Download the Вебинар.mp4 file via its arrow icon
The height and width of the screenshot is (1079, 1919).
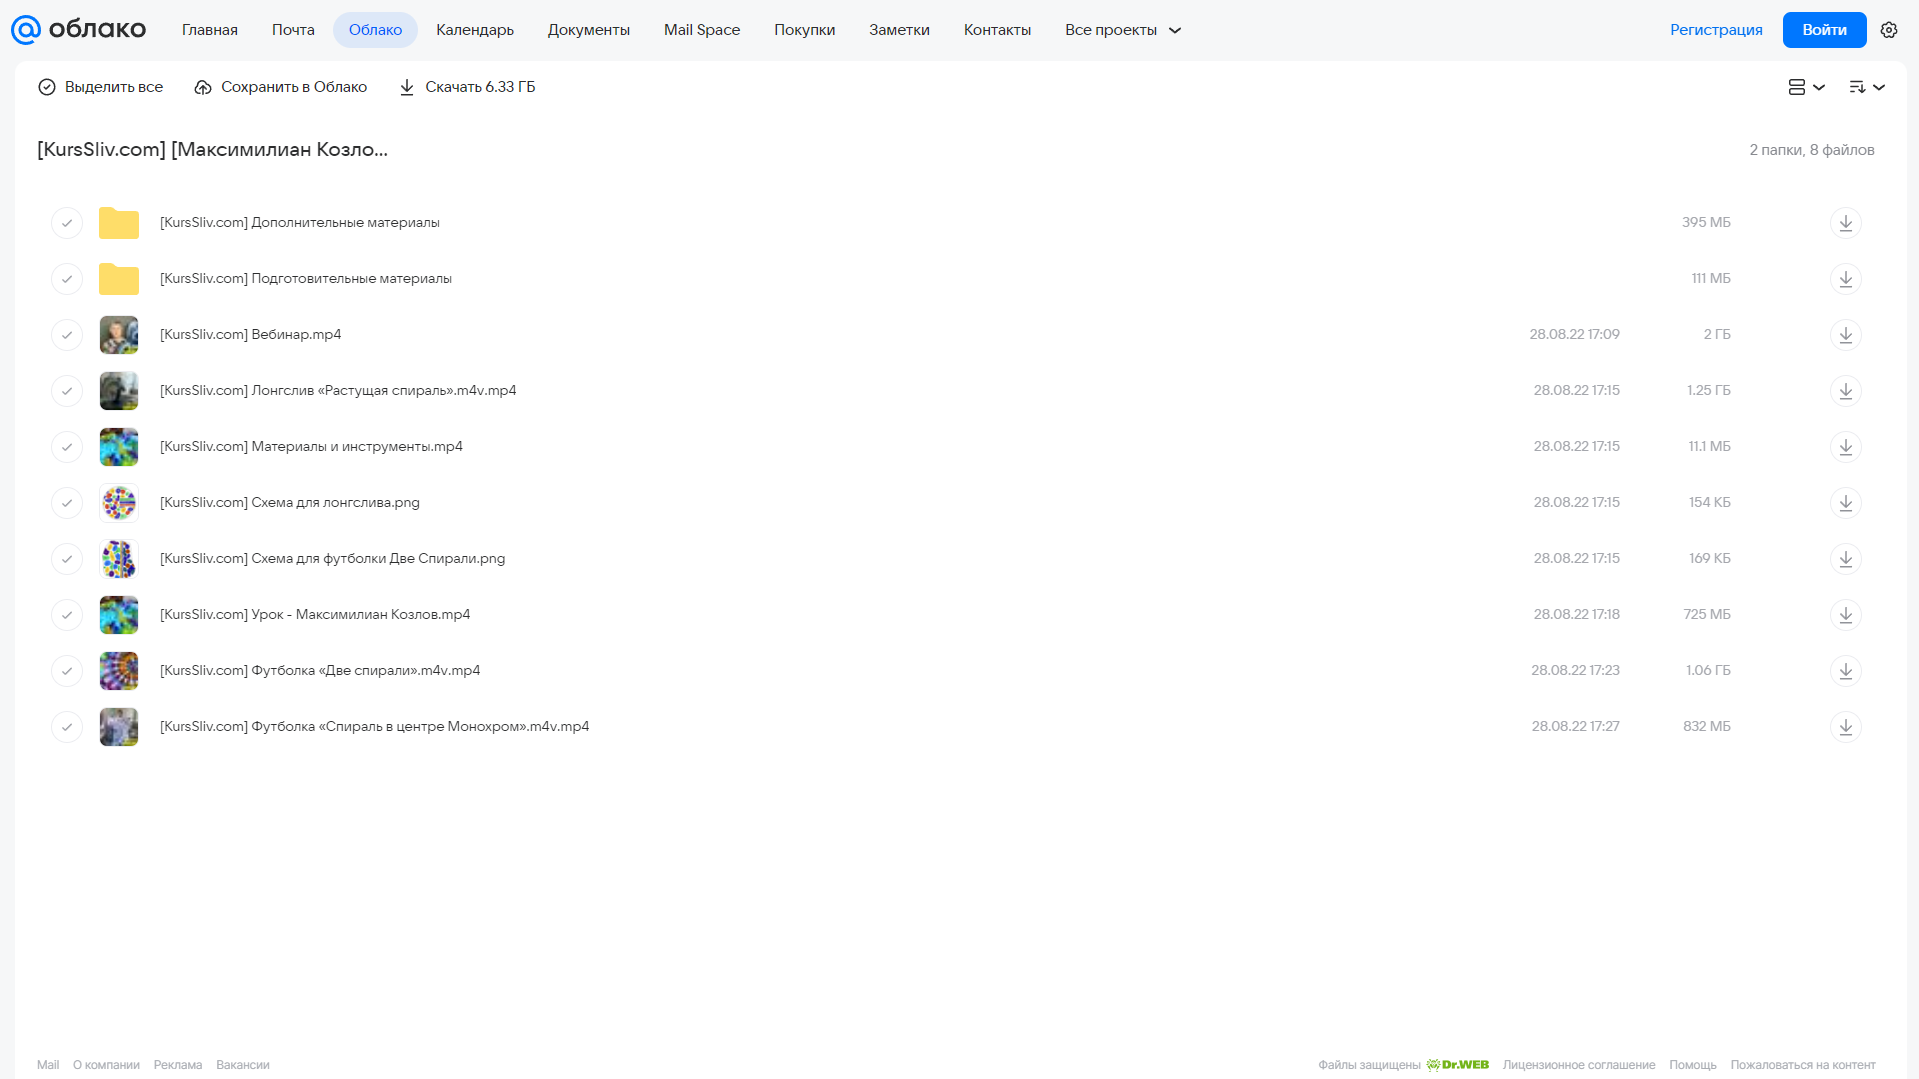pos(1845,335)
